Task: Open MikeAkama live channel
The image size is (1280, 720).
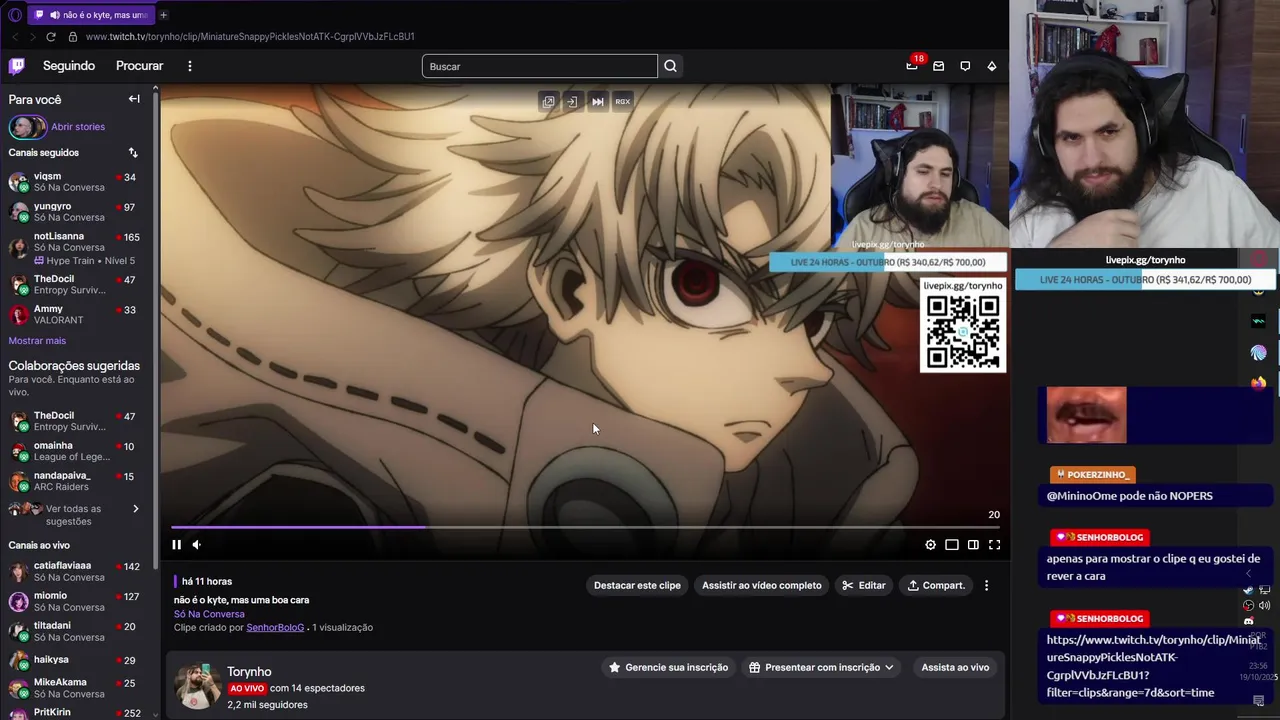Action: [78, 688]
